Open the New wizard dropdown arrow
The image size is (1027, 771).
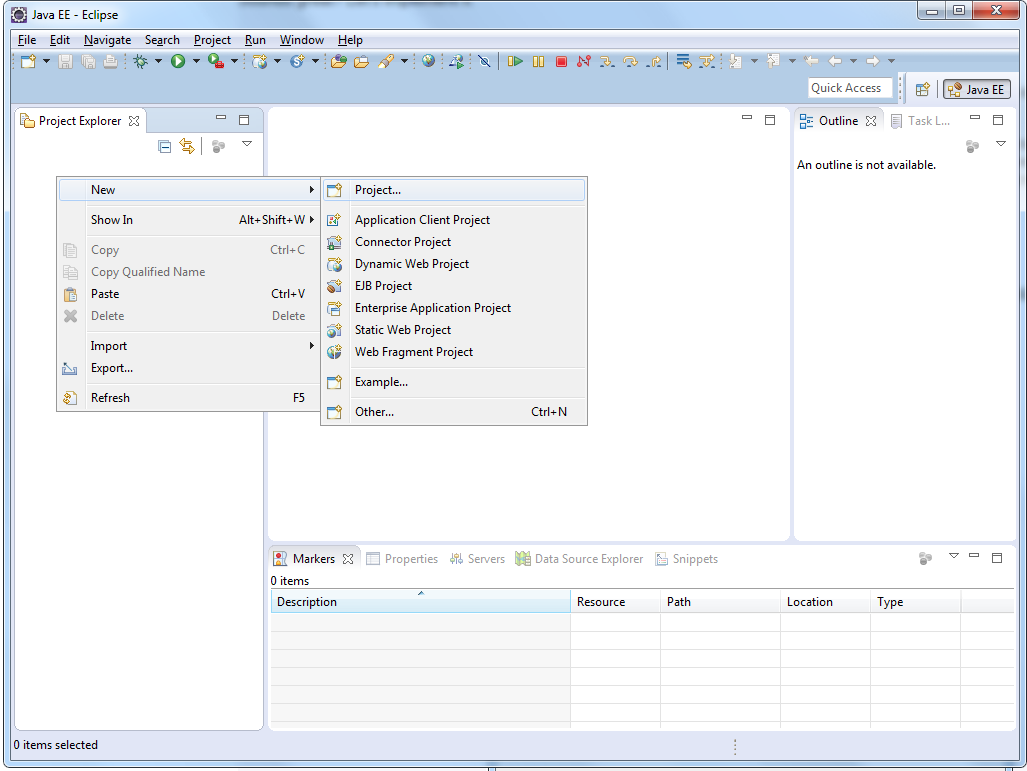pos(47,62)
